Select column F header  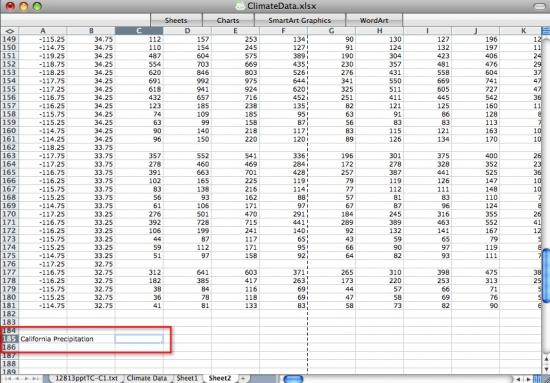tap(283, 31)
